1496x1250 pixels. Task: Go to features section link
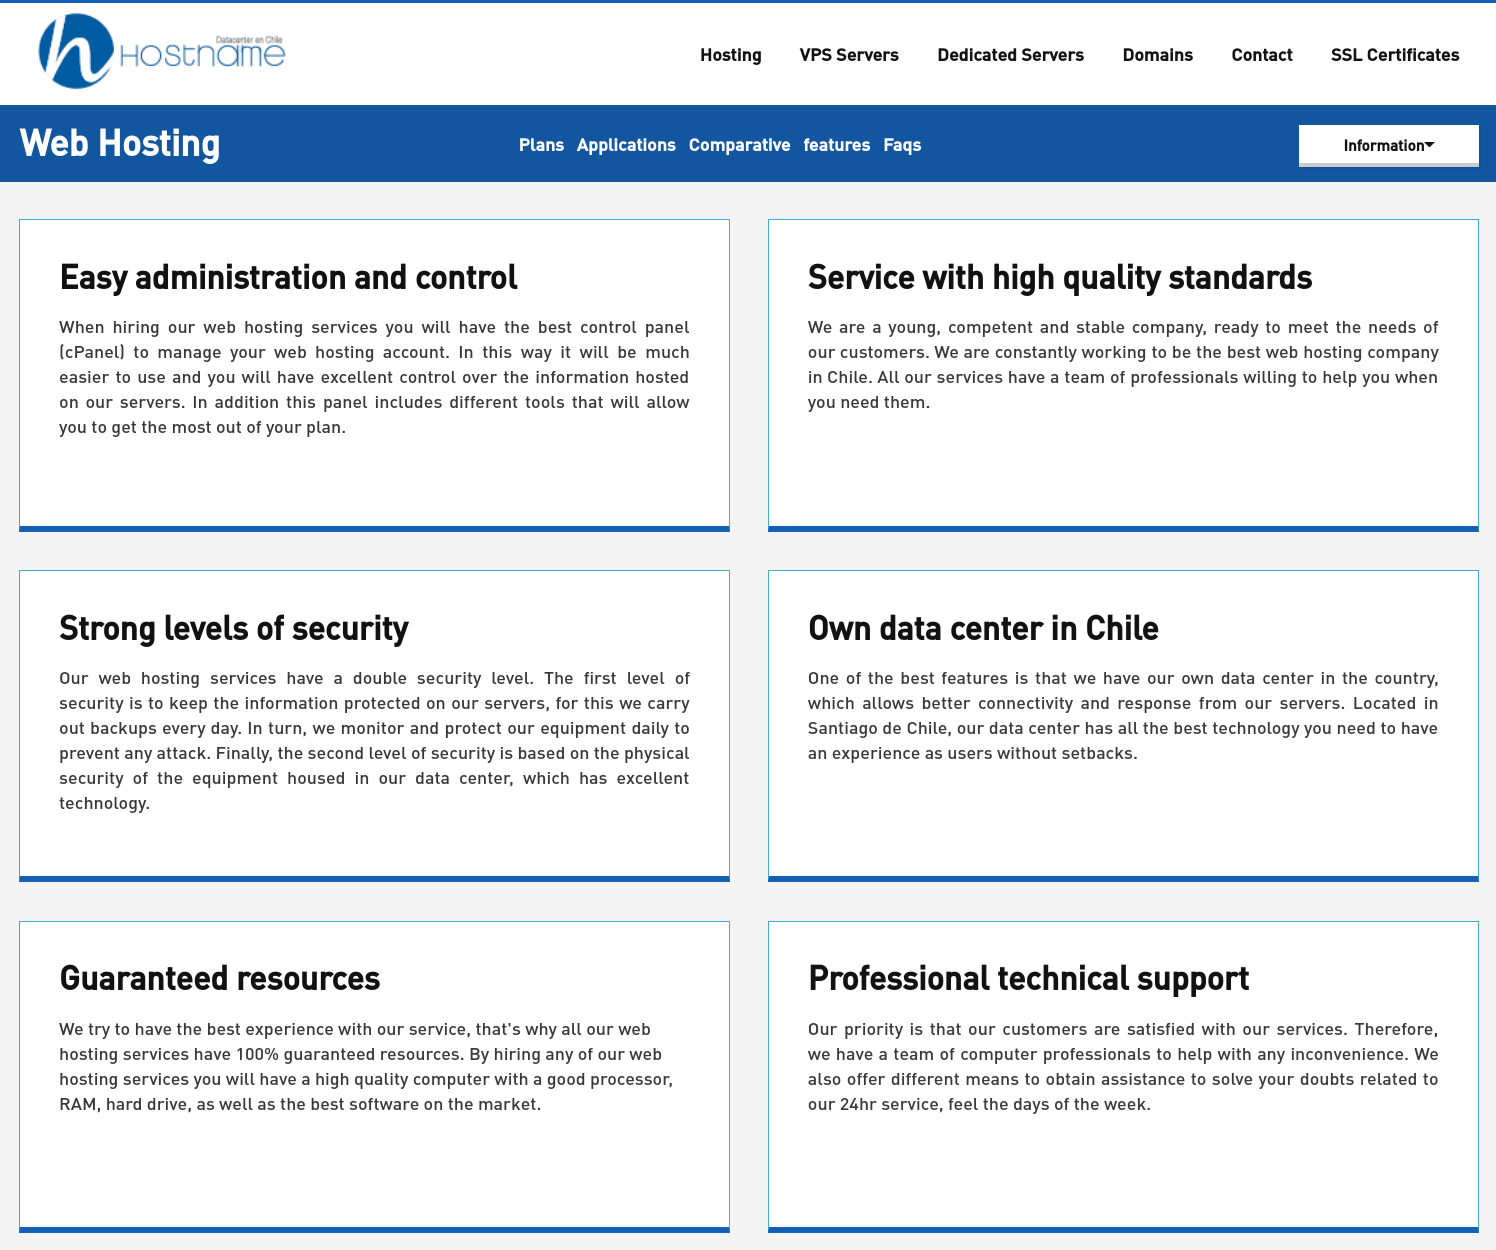(x=836, y=145)
